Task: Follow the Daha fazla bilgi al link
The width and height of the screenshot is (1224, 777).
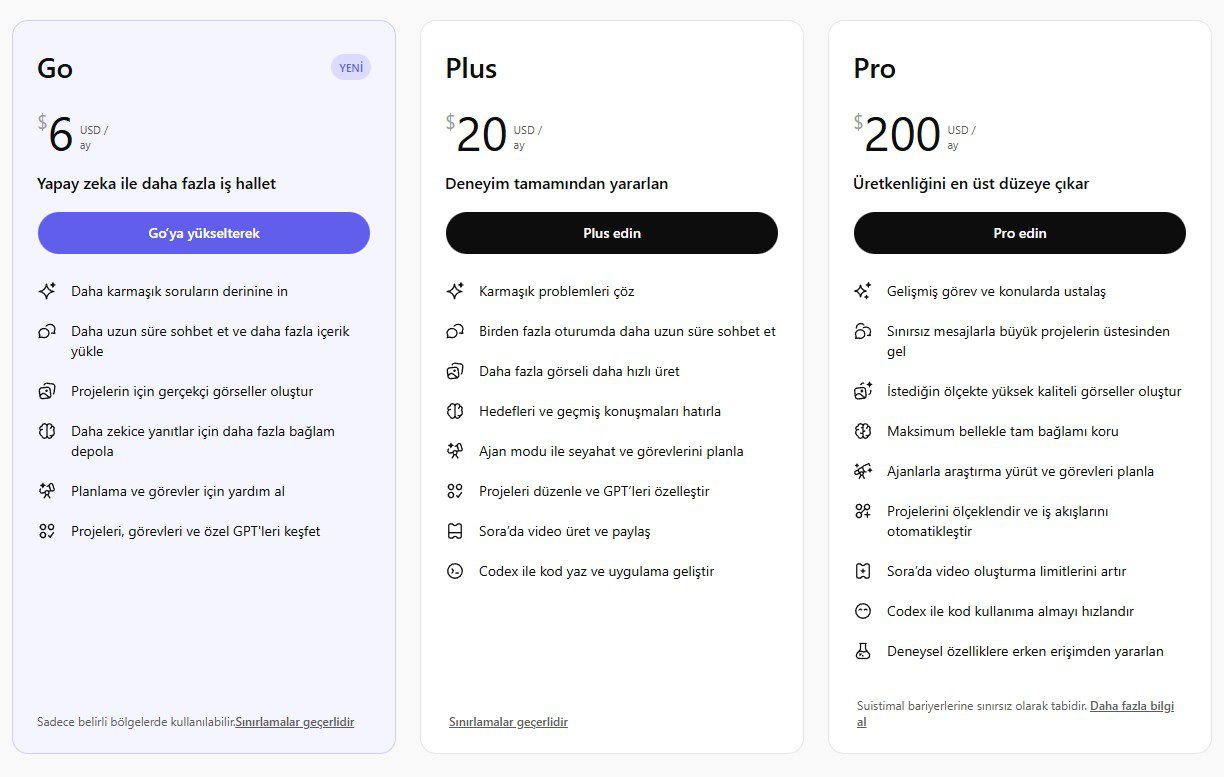Action: point(1131,706)
